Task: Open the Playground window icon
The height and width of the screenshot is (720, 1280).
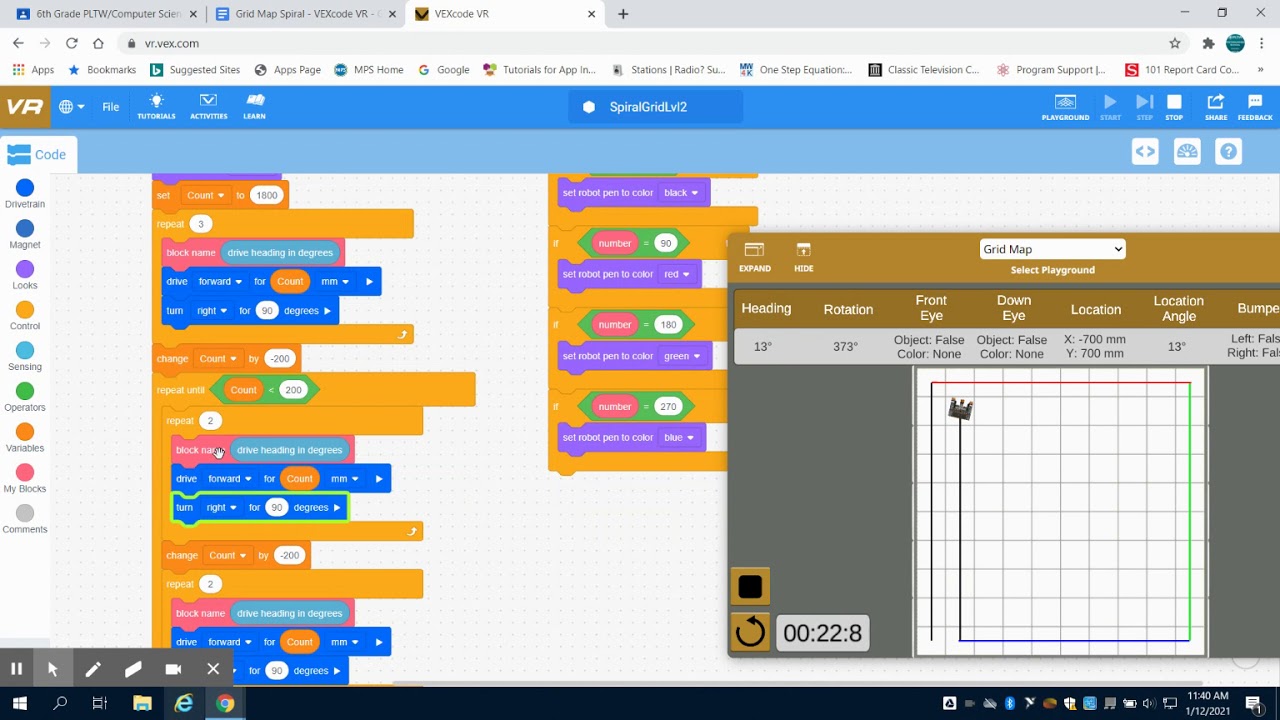Action: click(x=1065, y=107)
